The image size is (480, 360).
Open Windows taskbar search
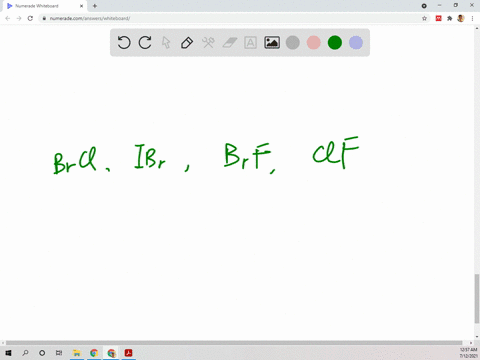click(25, 353)
